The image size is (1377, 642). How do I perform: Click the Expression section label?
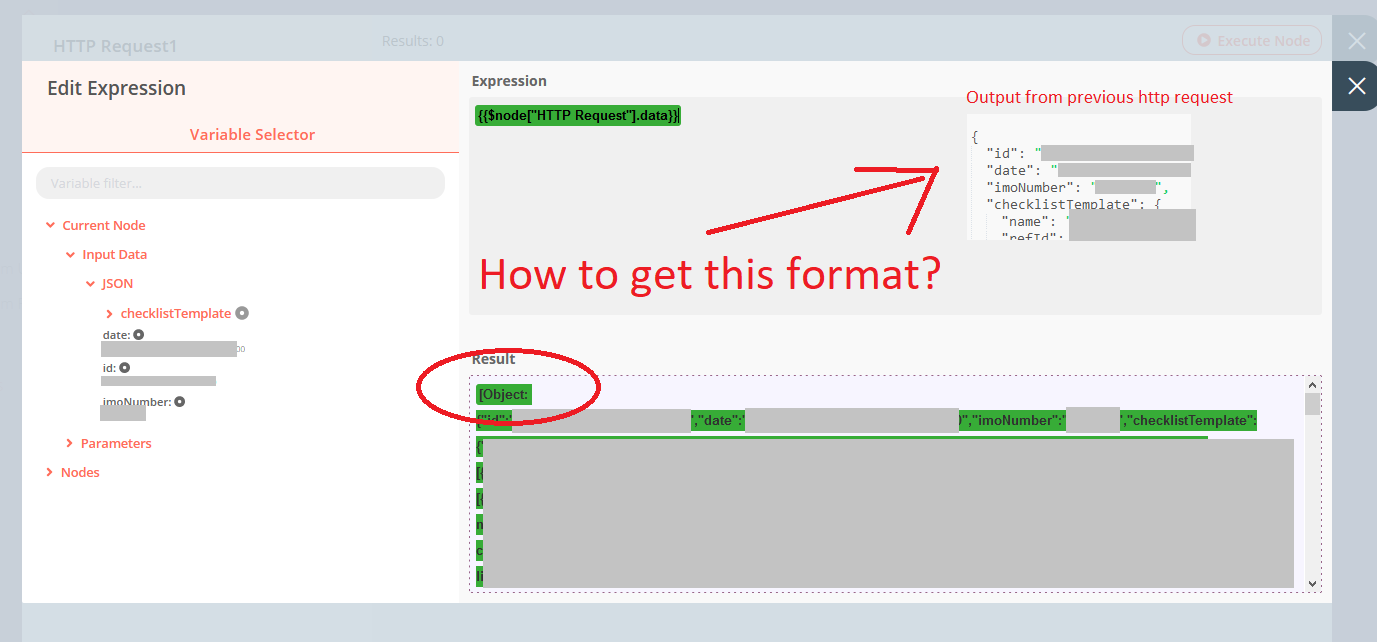point(509,81)
